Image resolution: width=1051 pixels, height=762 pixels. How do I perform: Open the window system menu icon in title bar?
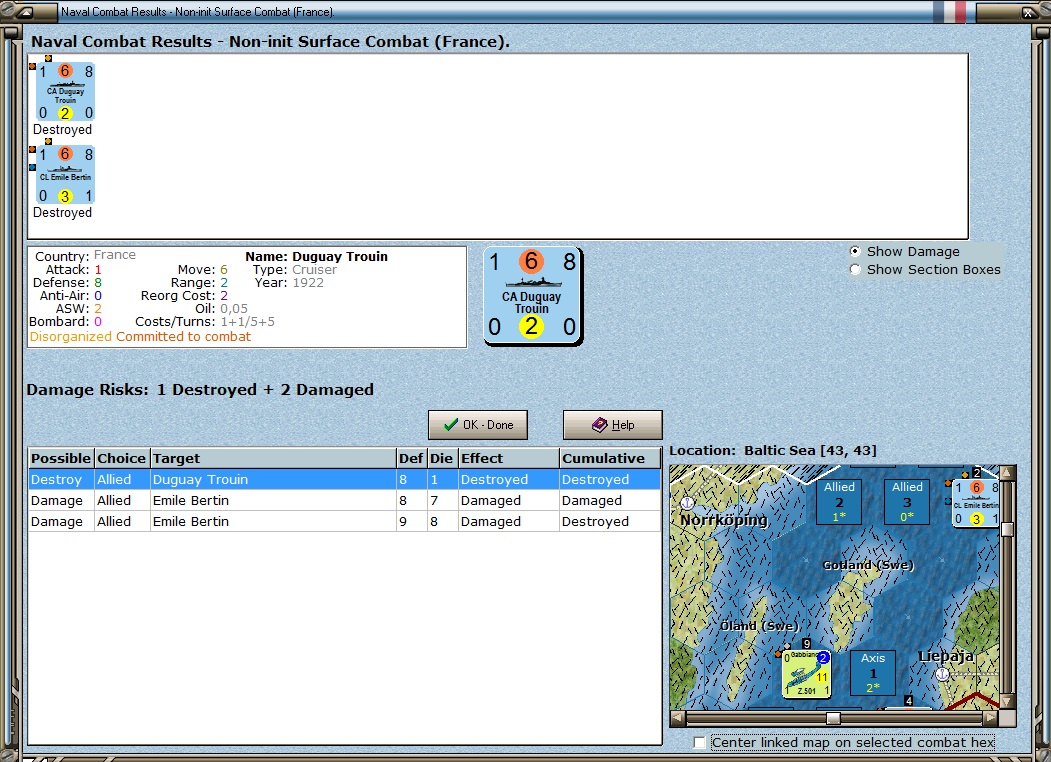(x=25, y=11)
